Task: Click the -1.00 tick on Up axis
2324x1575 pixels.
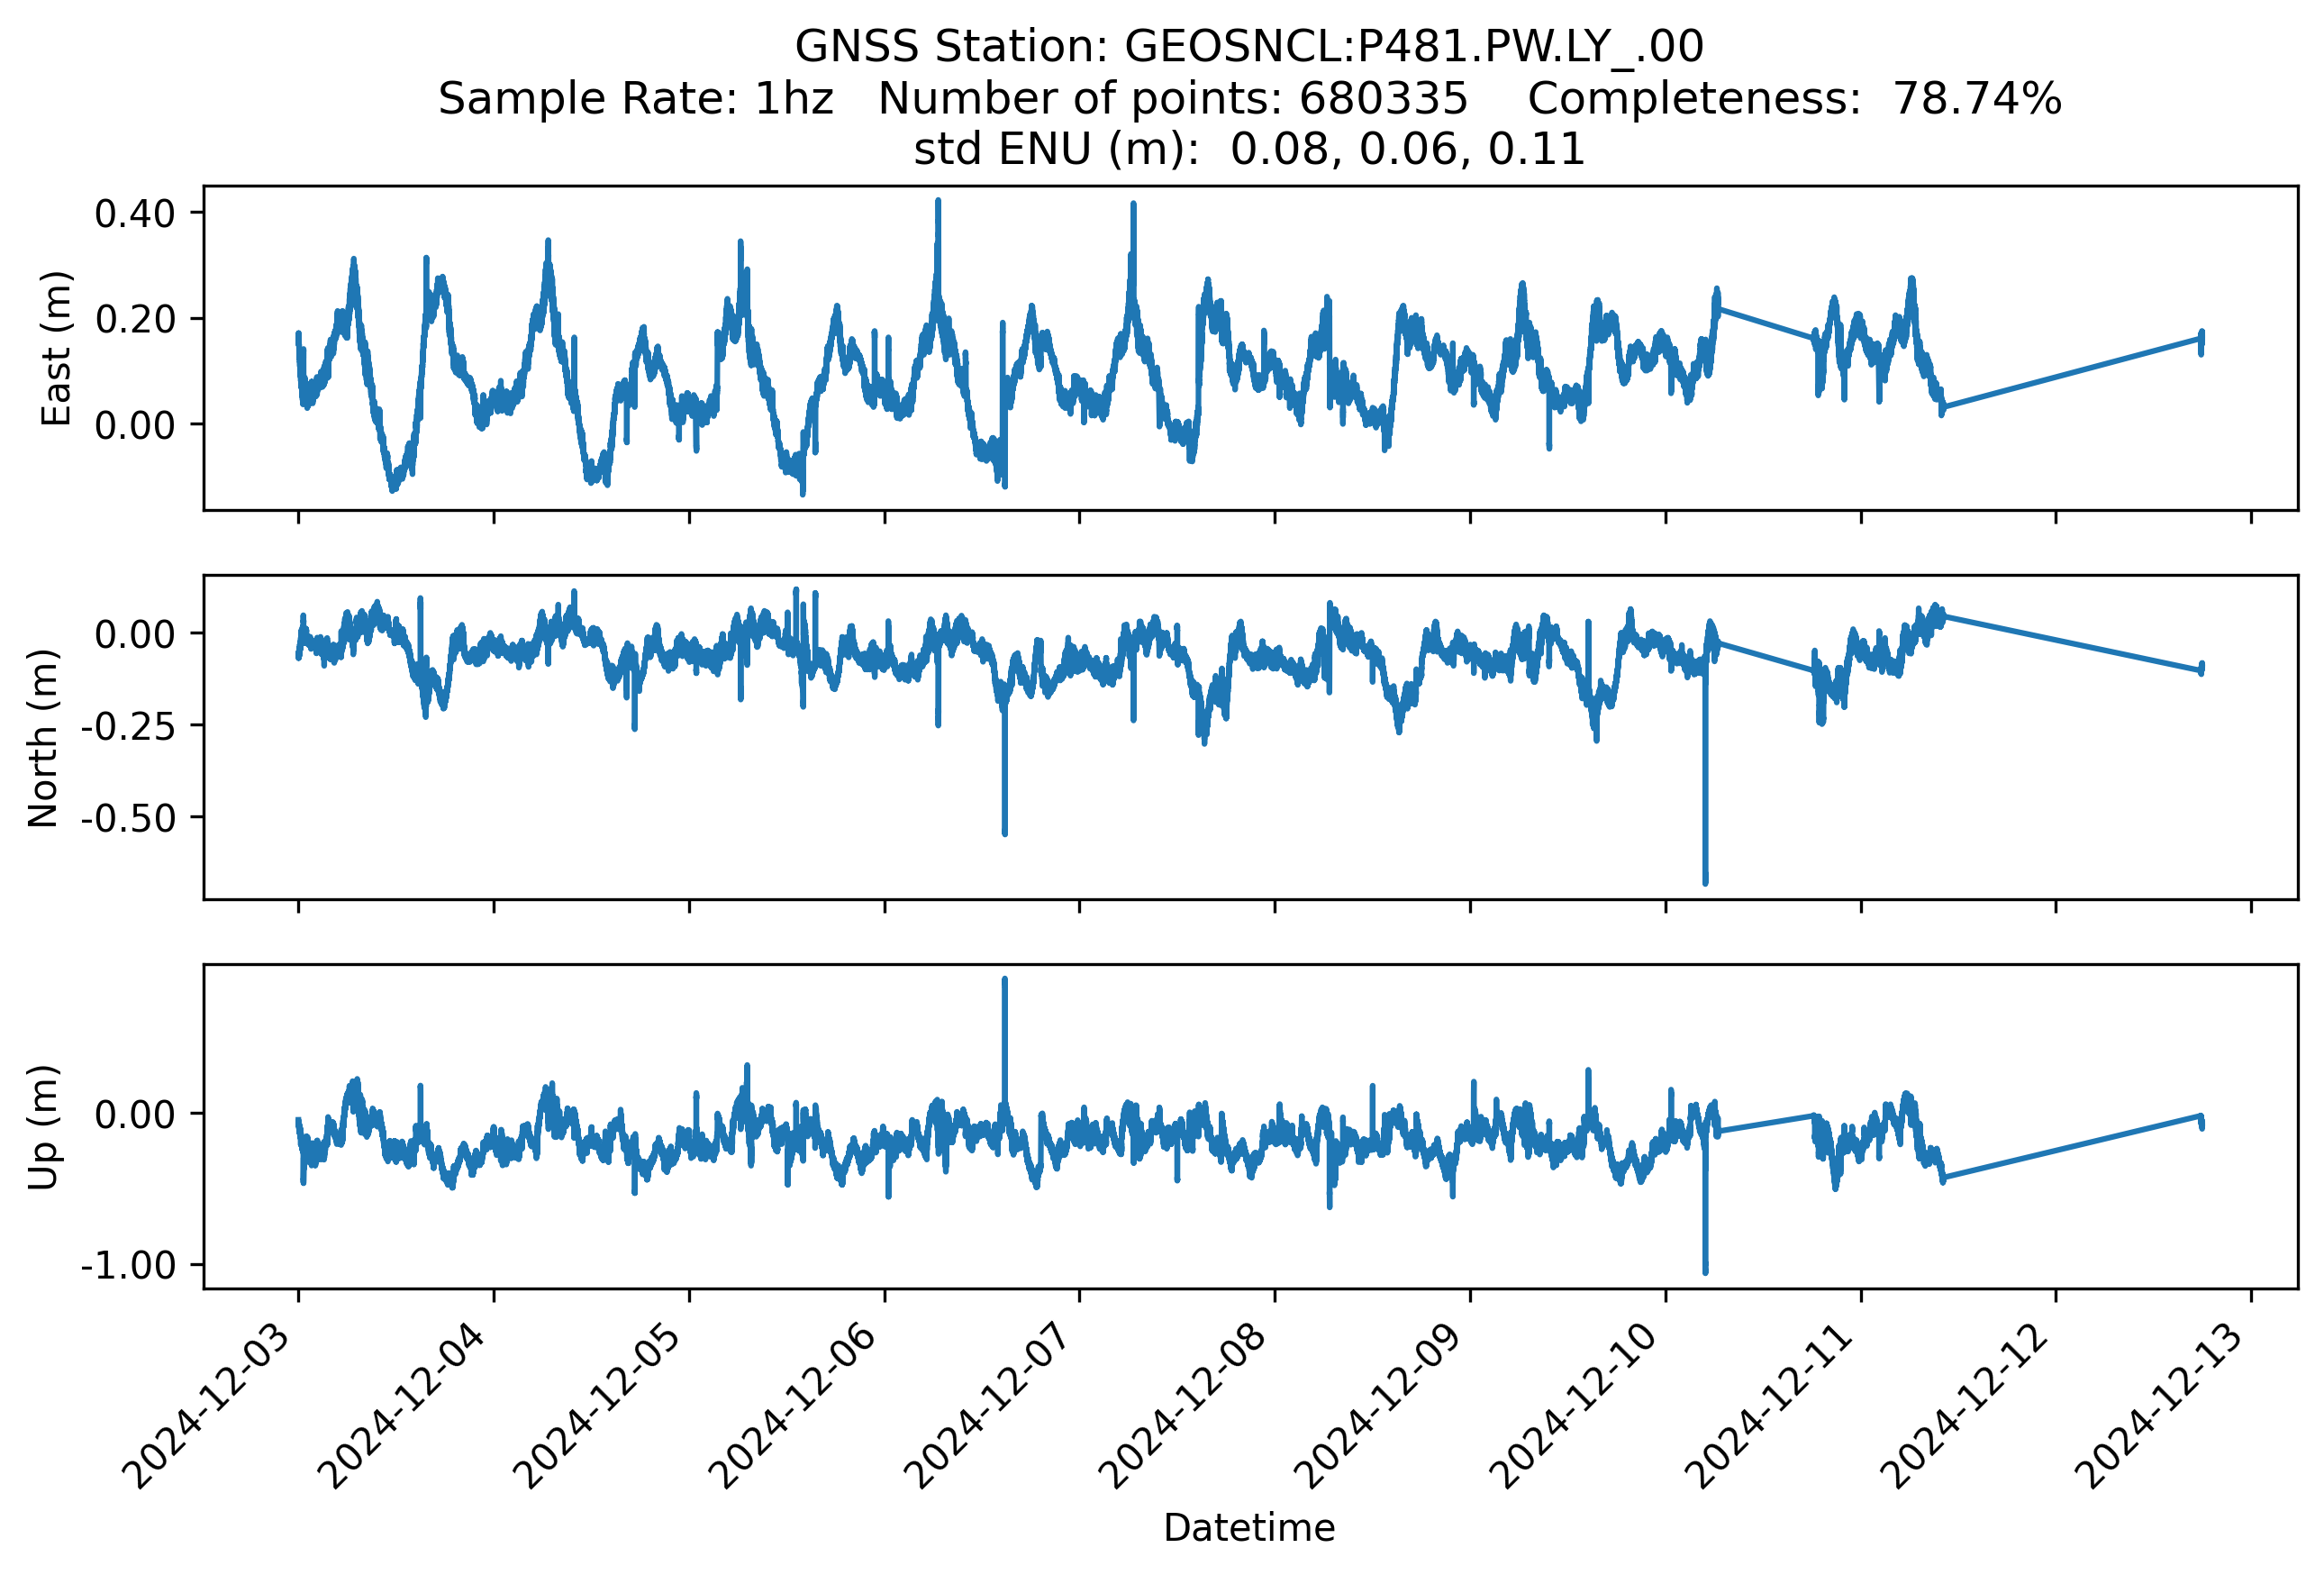Action: [x=128, y=1266]
